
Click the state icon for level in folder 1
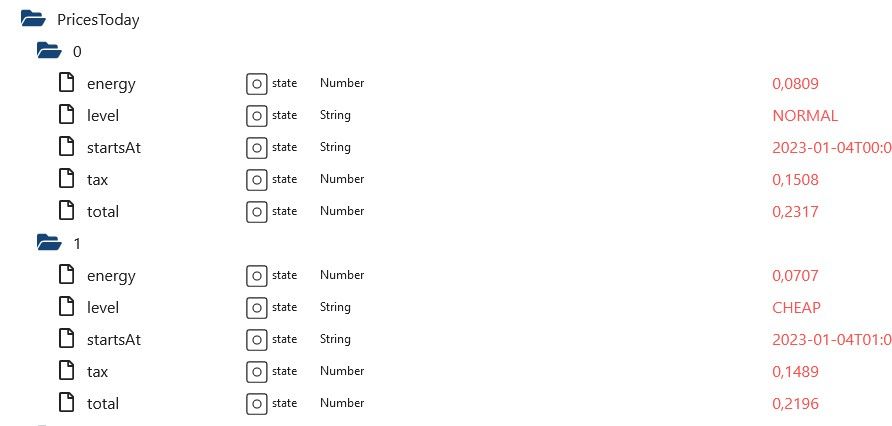[x=256, y=308]
